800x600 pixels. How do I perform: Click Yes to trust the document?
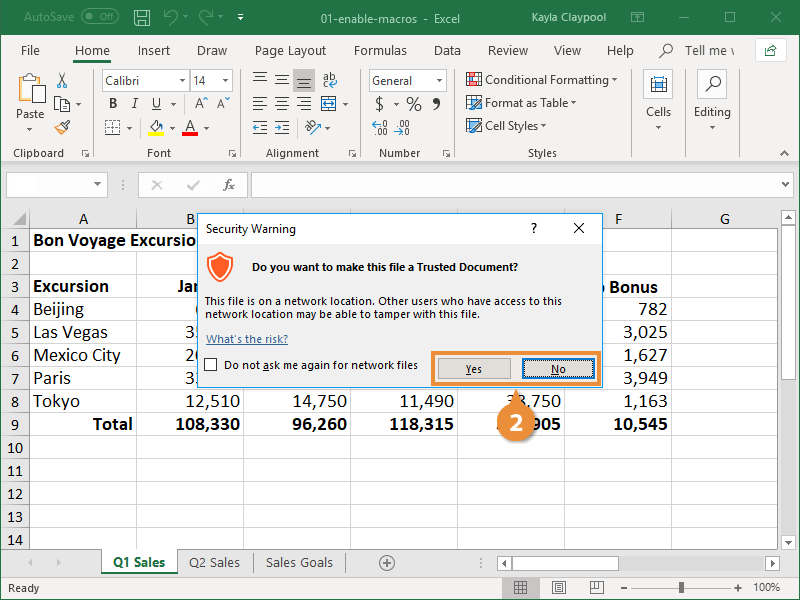pos(473,368)
